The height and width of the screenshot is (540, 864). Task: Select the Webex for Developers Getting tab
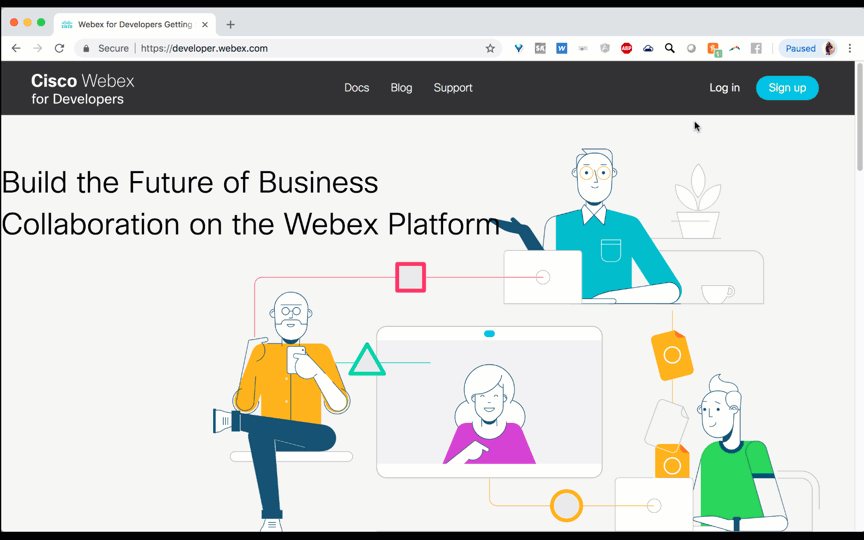135,24
